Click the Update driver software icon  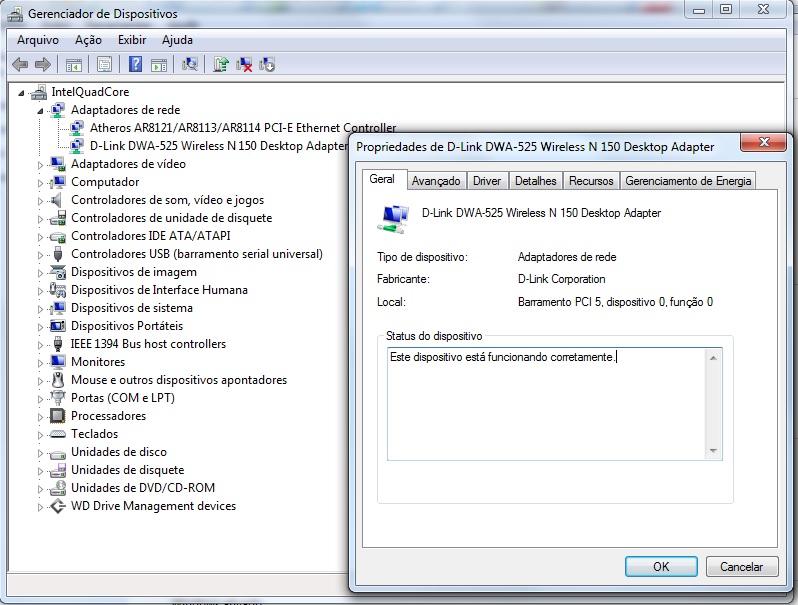221,64
